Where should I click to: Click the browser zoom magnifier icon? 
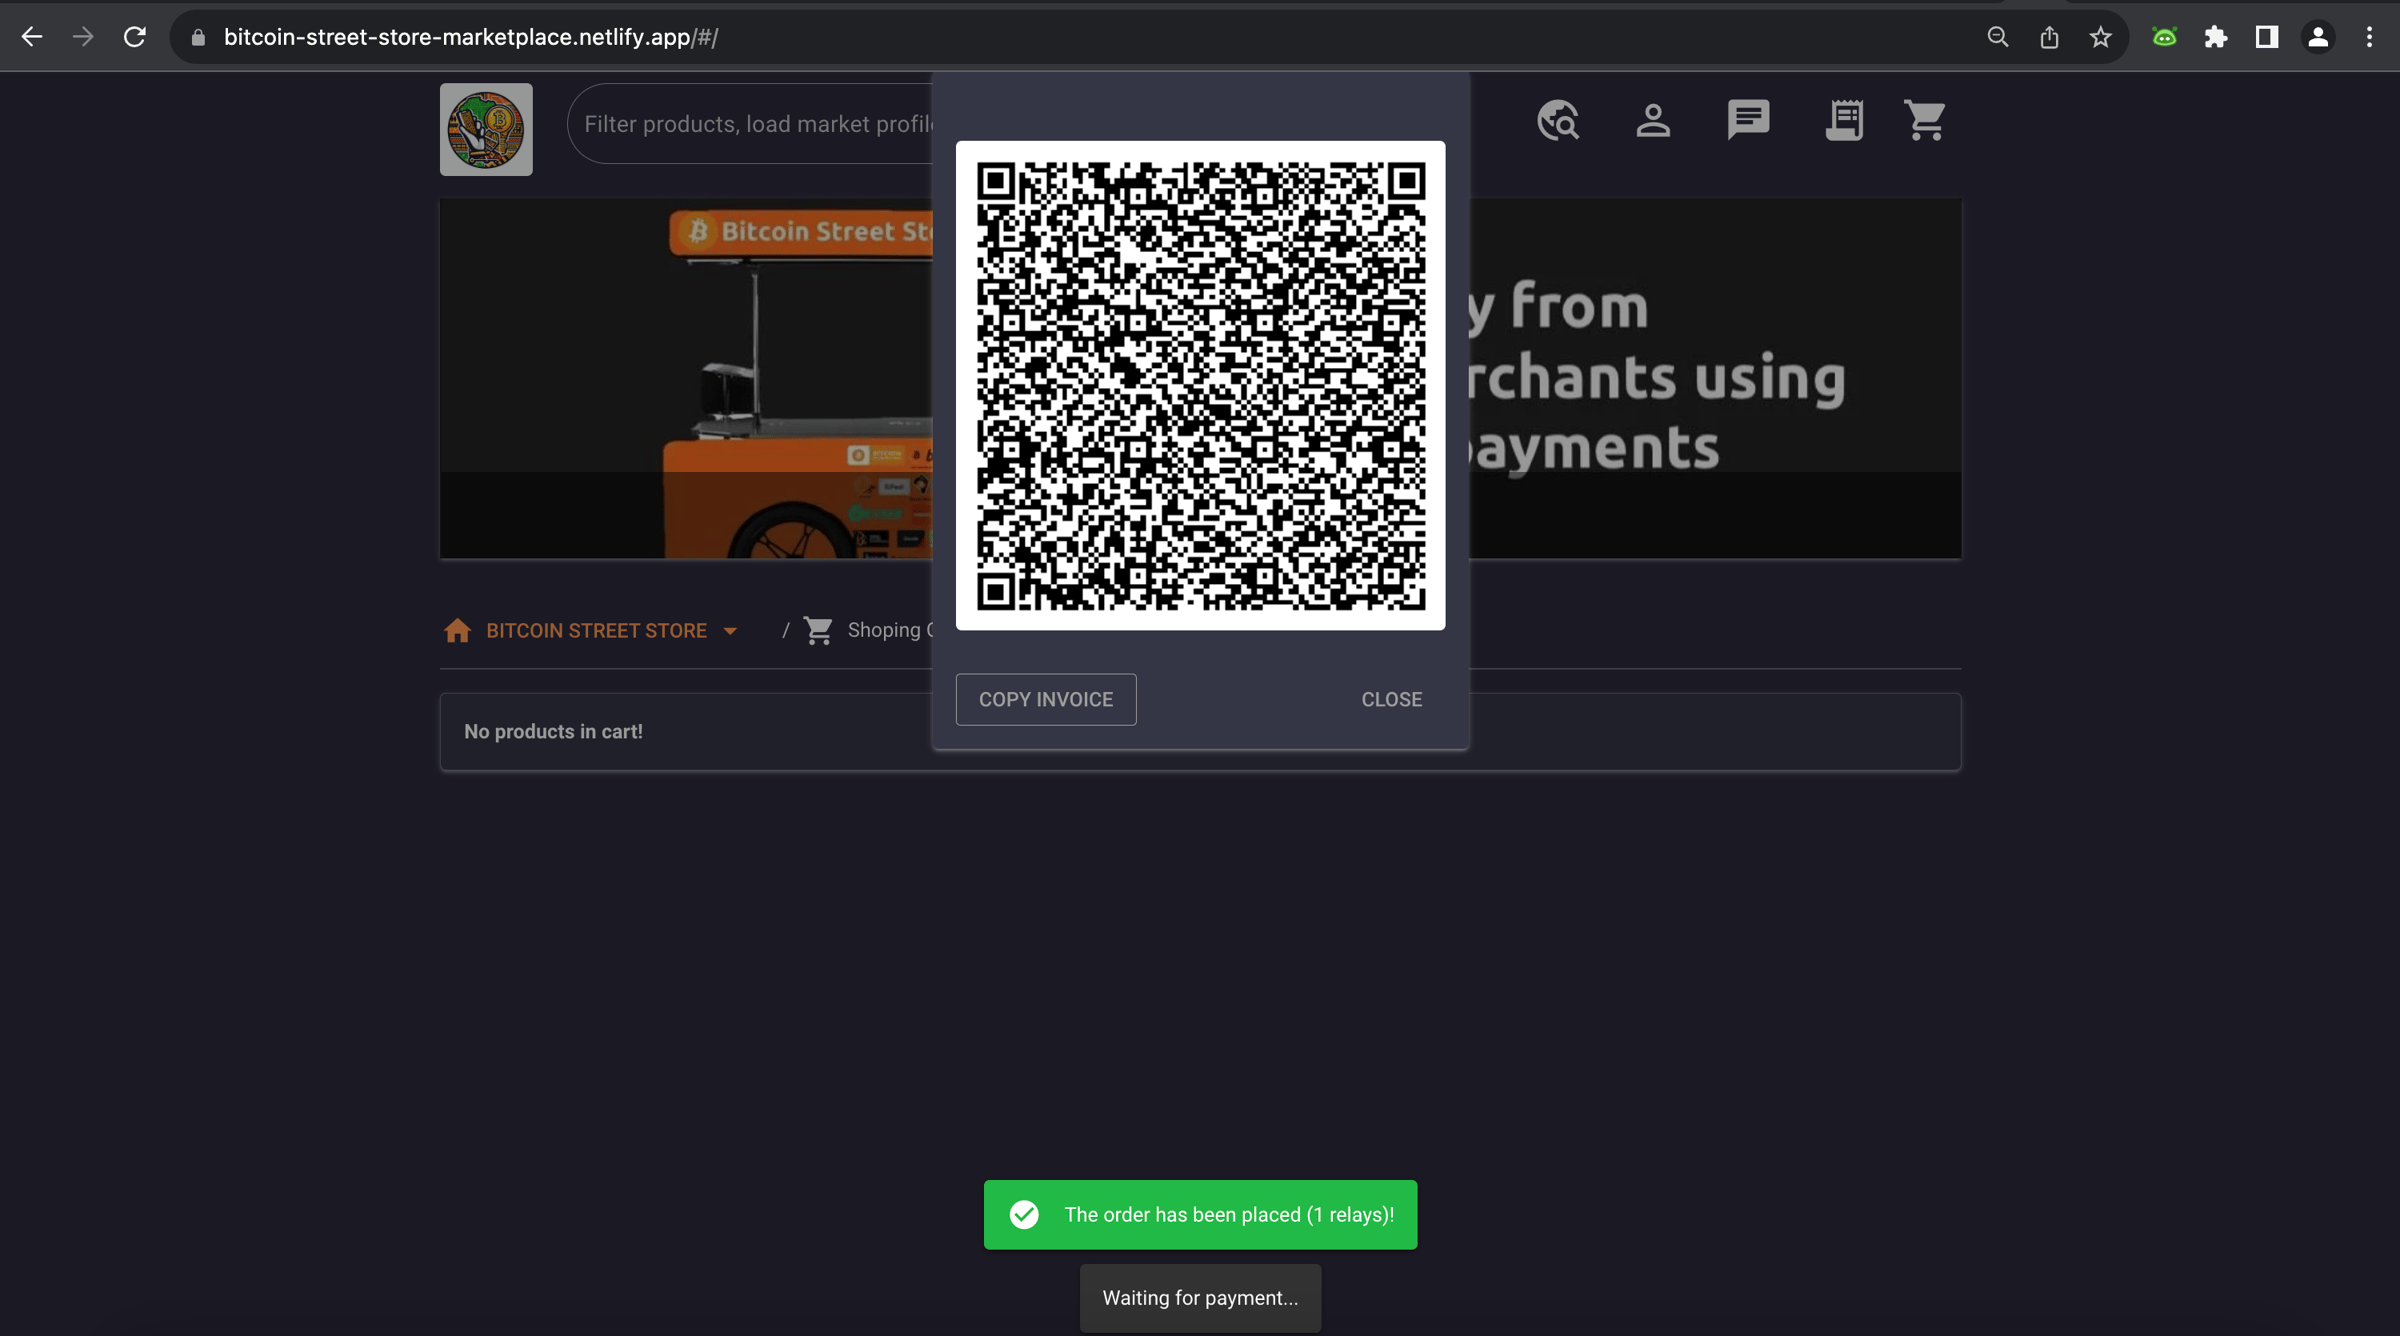pyautogui.click(x=1997, y=37)
